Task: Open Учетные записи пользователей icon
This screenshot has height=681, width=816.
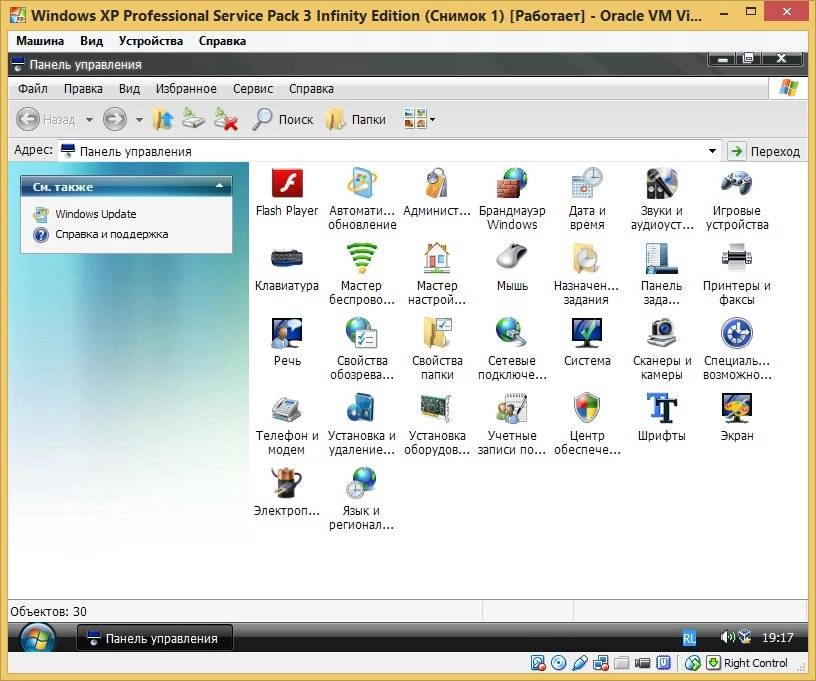Action: click(x=512, y=408)
